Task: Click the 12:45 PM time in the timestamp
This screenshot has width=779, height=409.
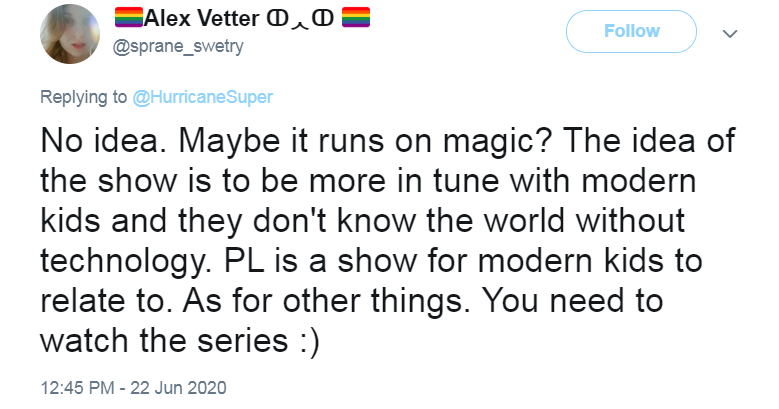Action: [x=75, y=386]
